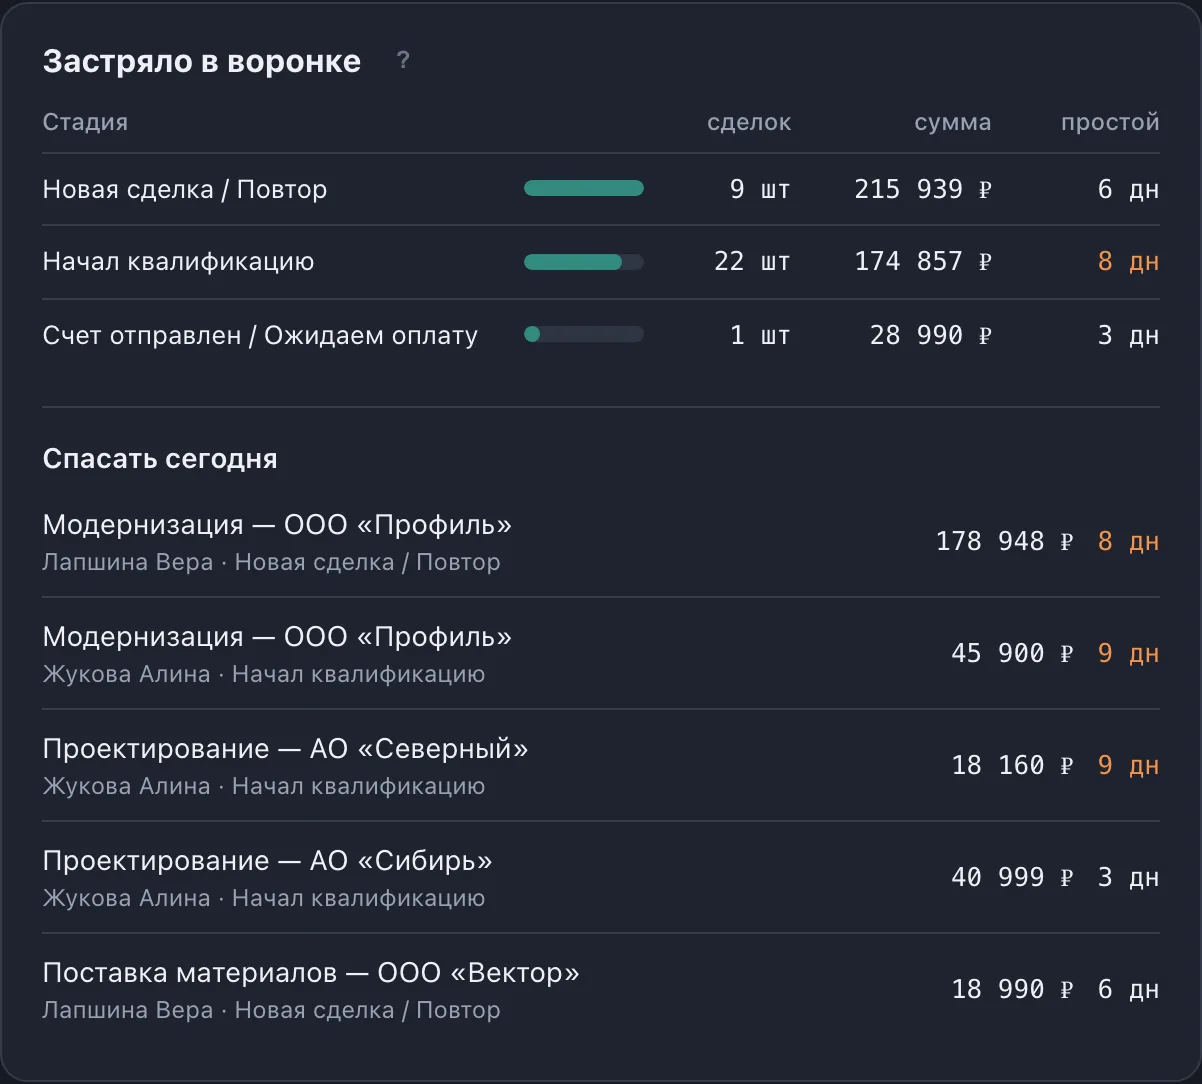
Task: Click 'Лапшина Вера · Новая сделка / Повтор' under Вектор
Action: (x=271, y=1010)
